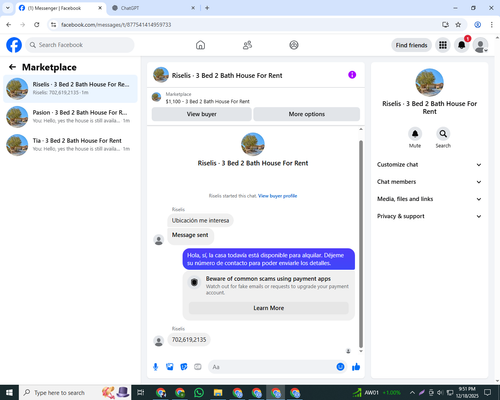Open the Friends icon in top navigation

point(247,45)
